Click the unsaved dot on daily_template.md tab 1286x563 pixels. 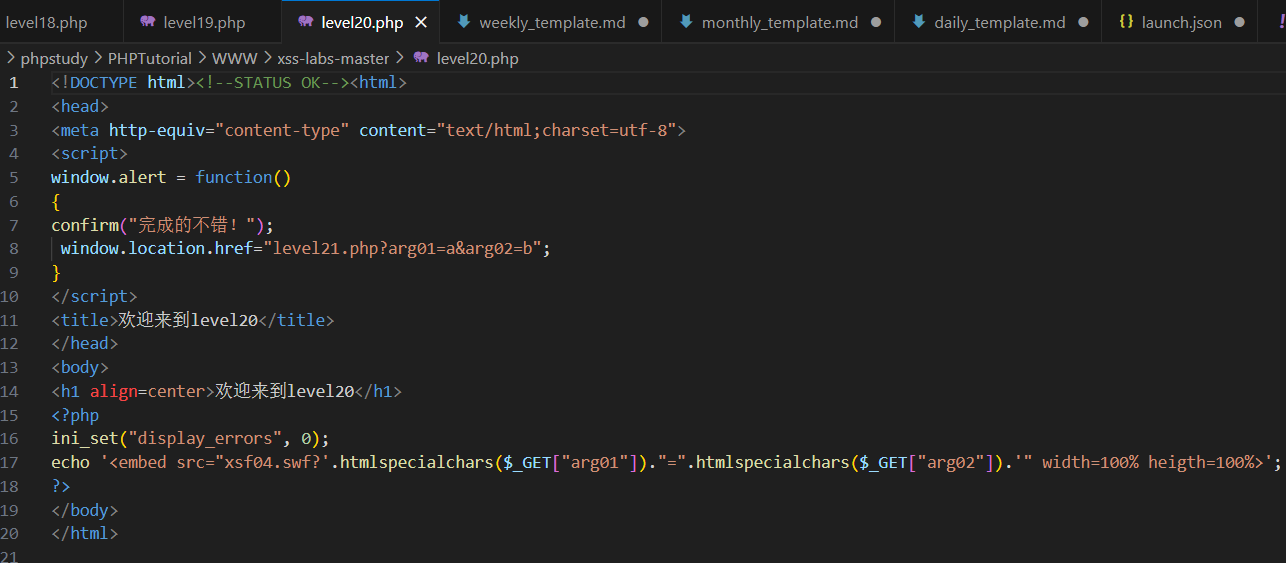(x=1084, y=22)
